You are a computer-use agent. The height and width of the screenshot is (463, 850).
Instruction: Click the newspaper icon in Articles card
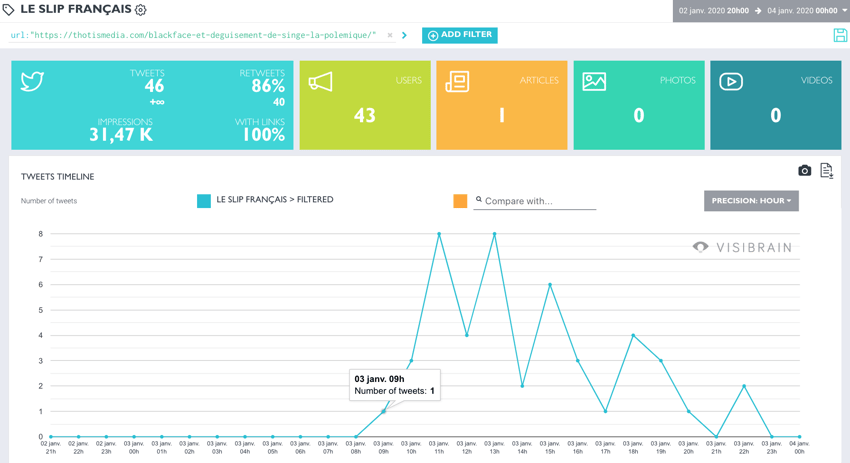[457, 81]
